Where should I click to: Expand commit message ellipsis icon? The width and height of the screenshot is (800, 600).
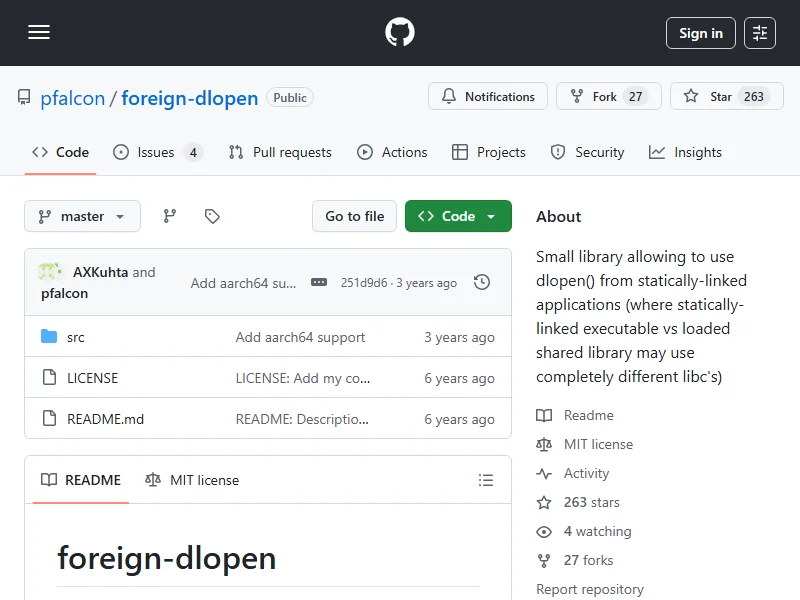coord(319,283)
